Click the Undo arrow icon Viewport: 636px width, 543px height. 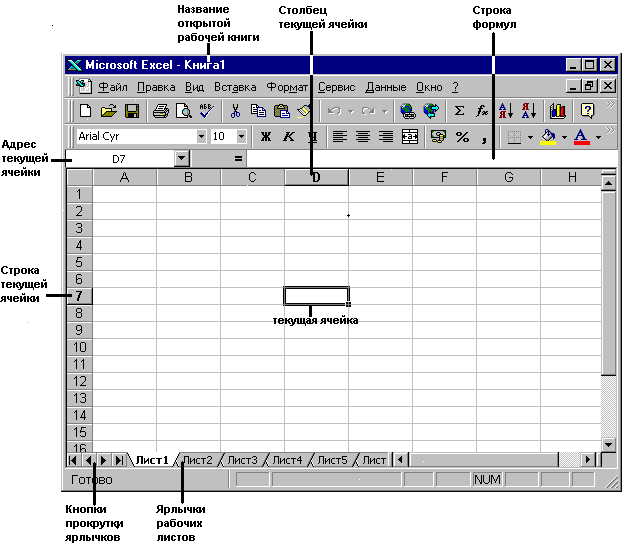coord(334,111)
